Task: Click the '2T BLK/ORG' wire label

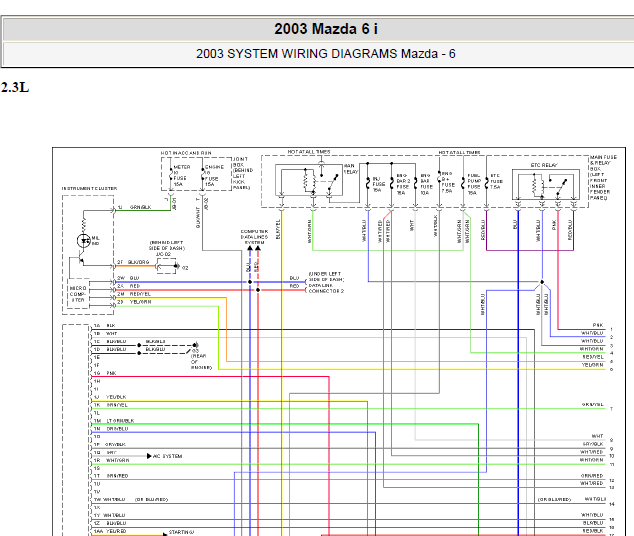Action: [x=133, y=262]
